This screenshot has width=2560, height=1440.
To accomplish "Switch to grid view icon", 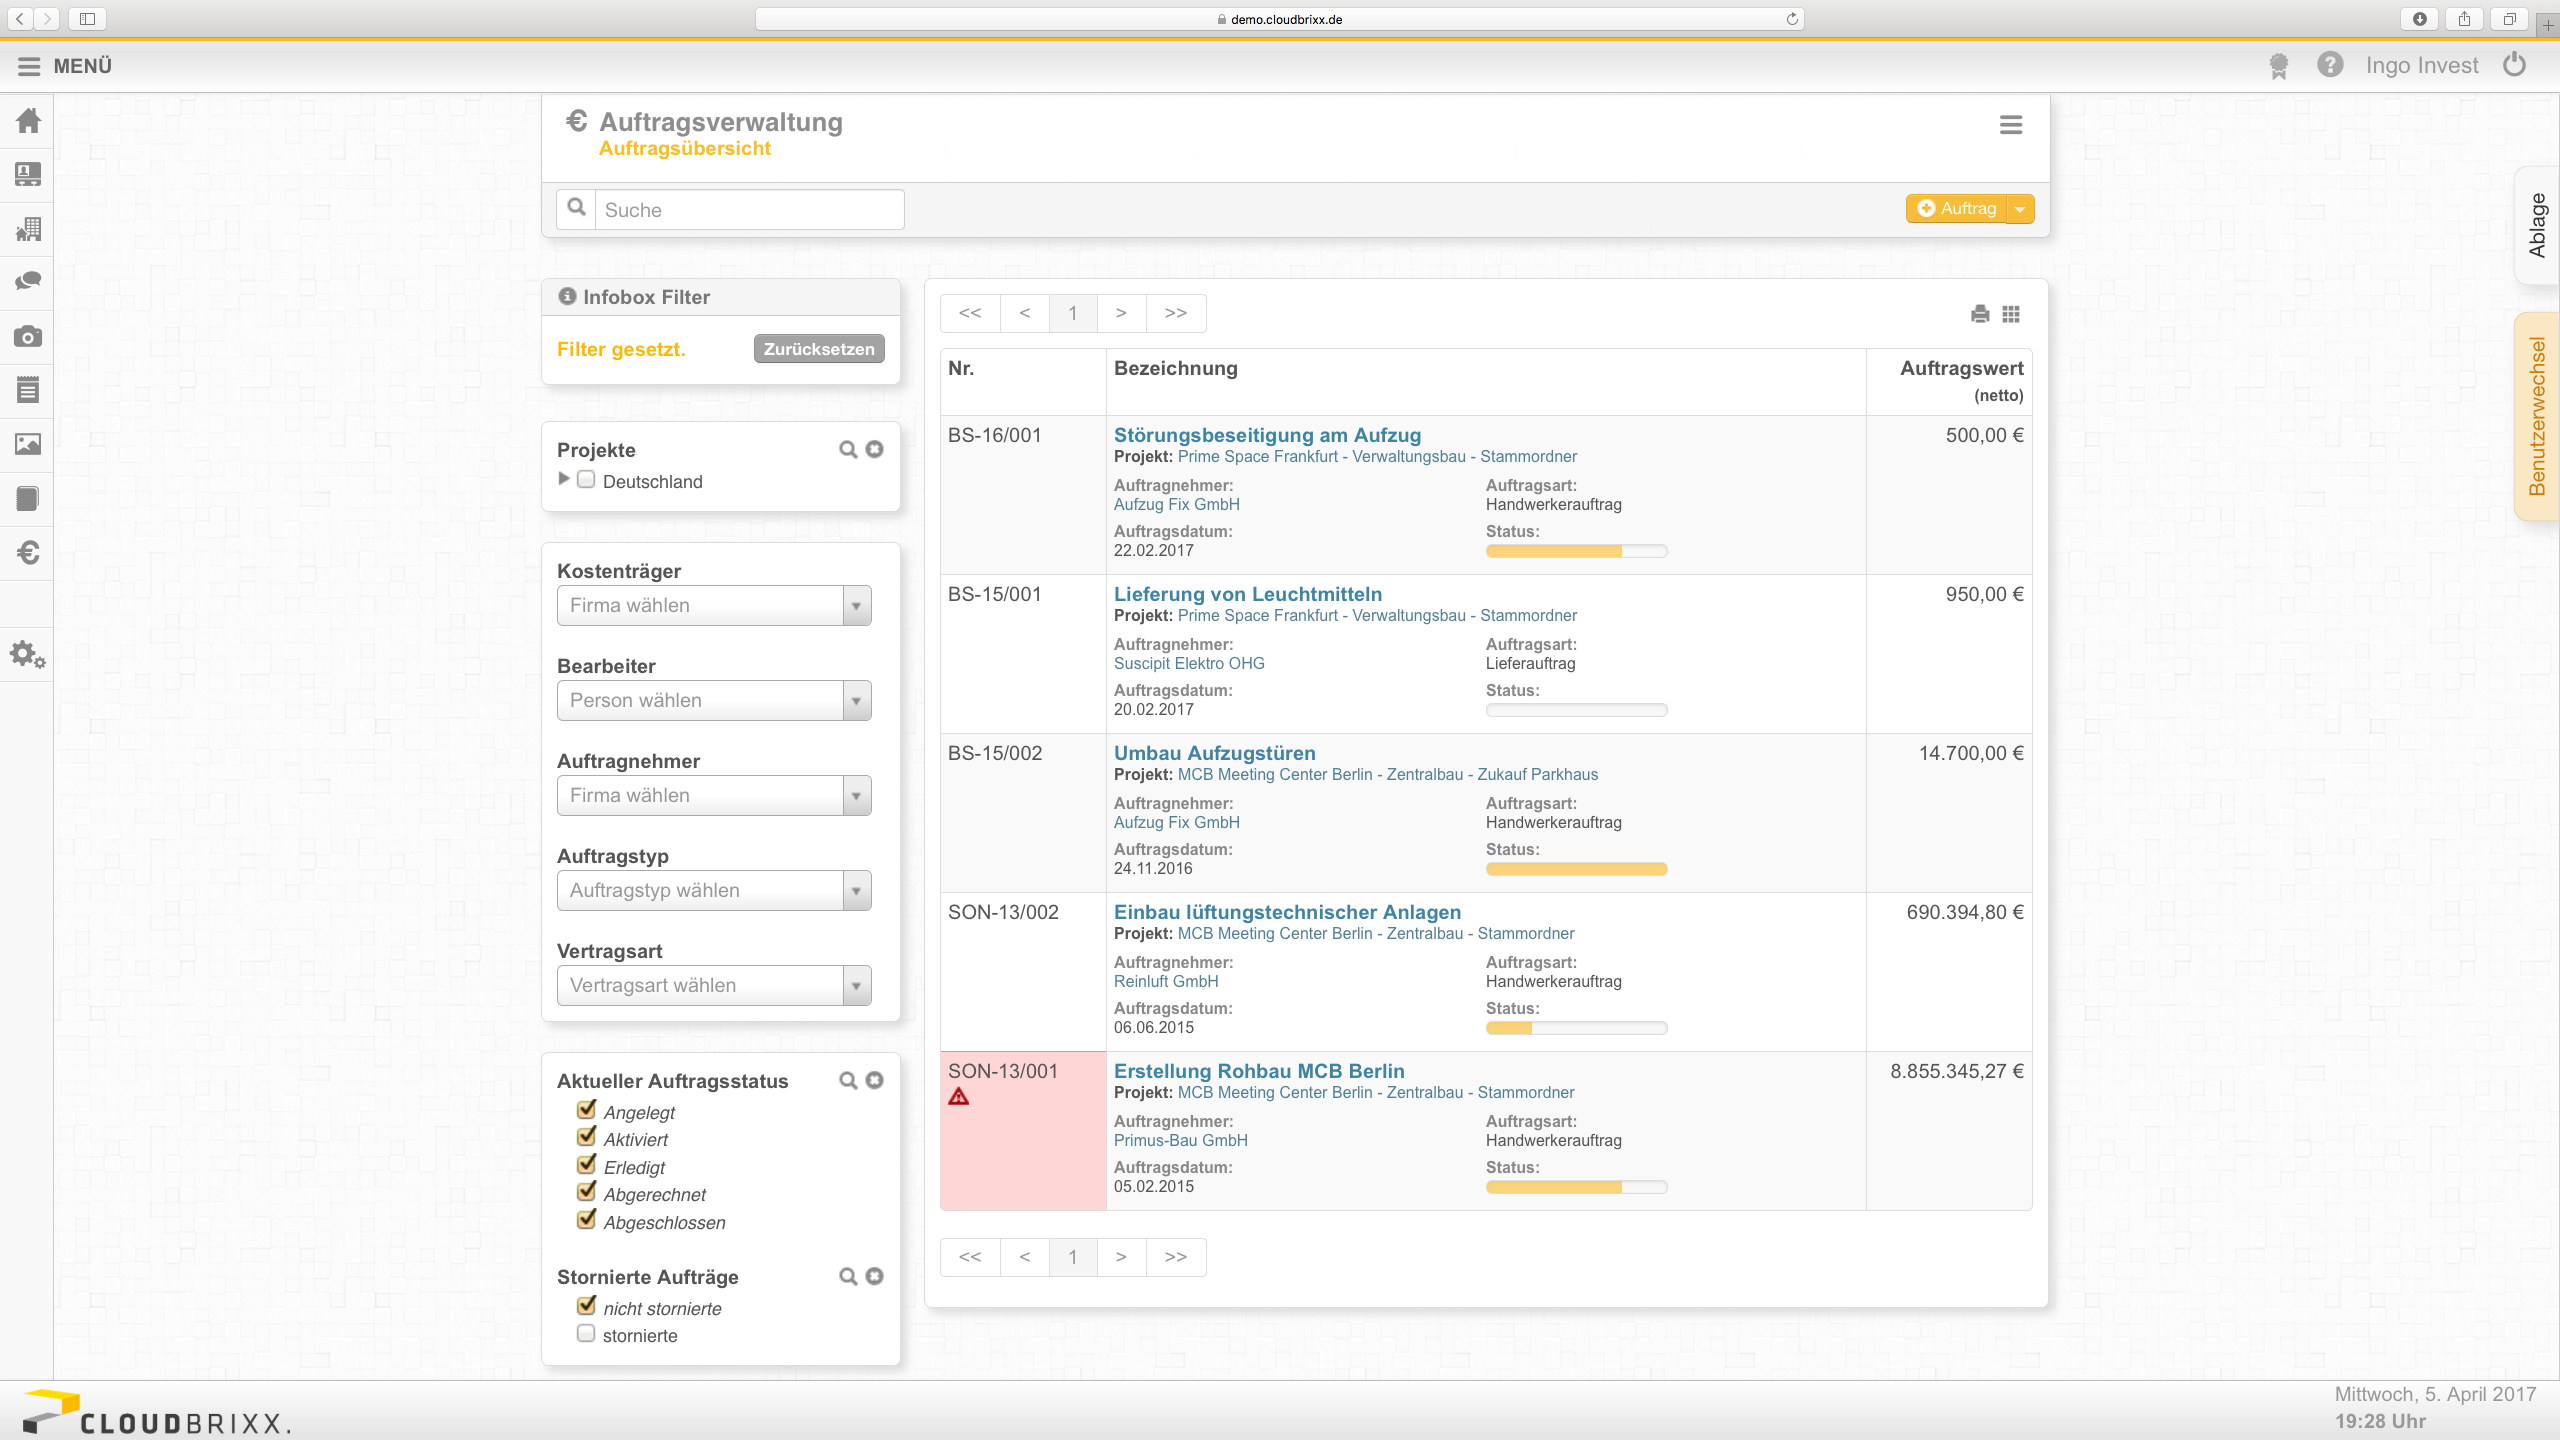I will 2011,314.
